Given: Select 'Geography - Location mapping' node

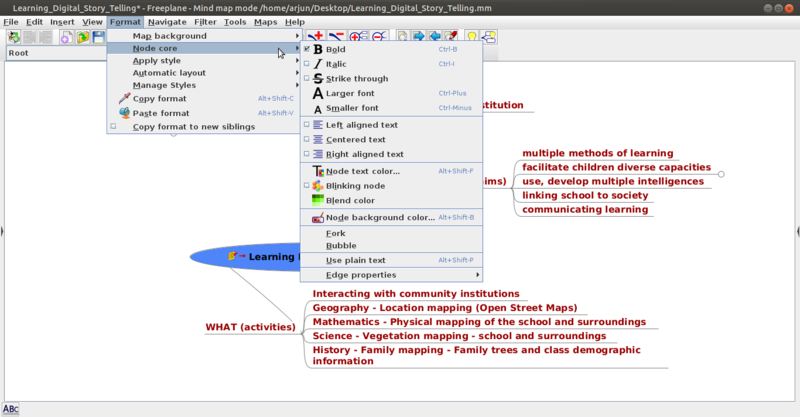Looking at the screenshot, I should (444, 308).
